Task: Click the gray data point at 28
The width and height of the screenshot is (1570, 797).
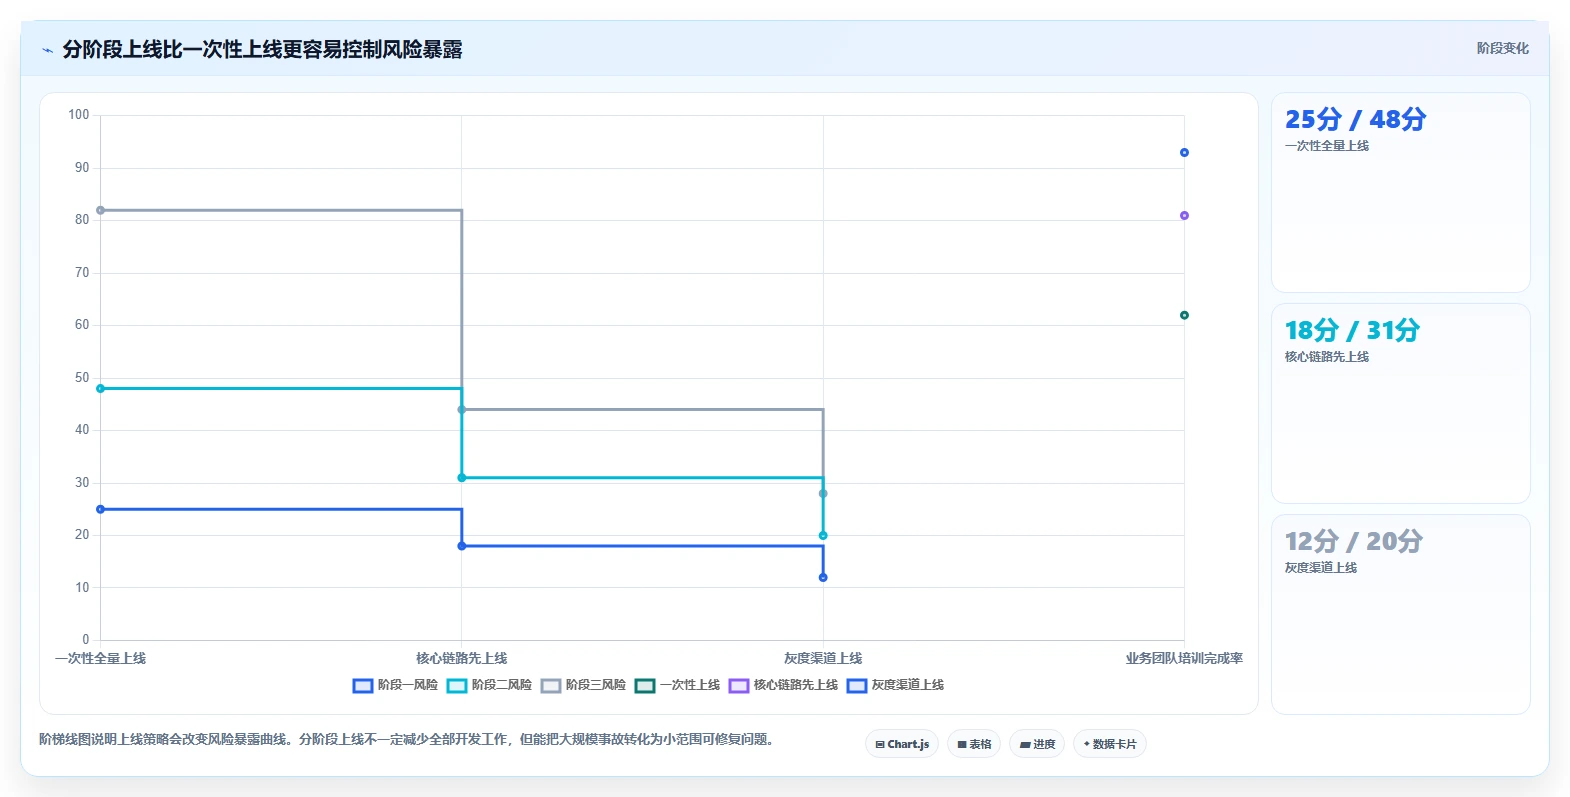Action: 823,493
